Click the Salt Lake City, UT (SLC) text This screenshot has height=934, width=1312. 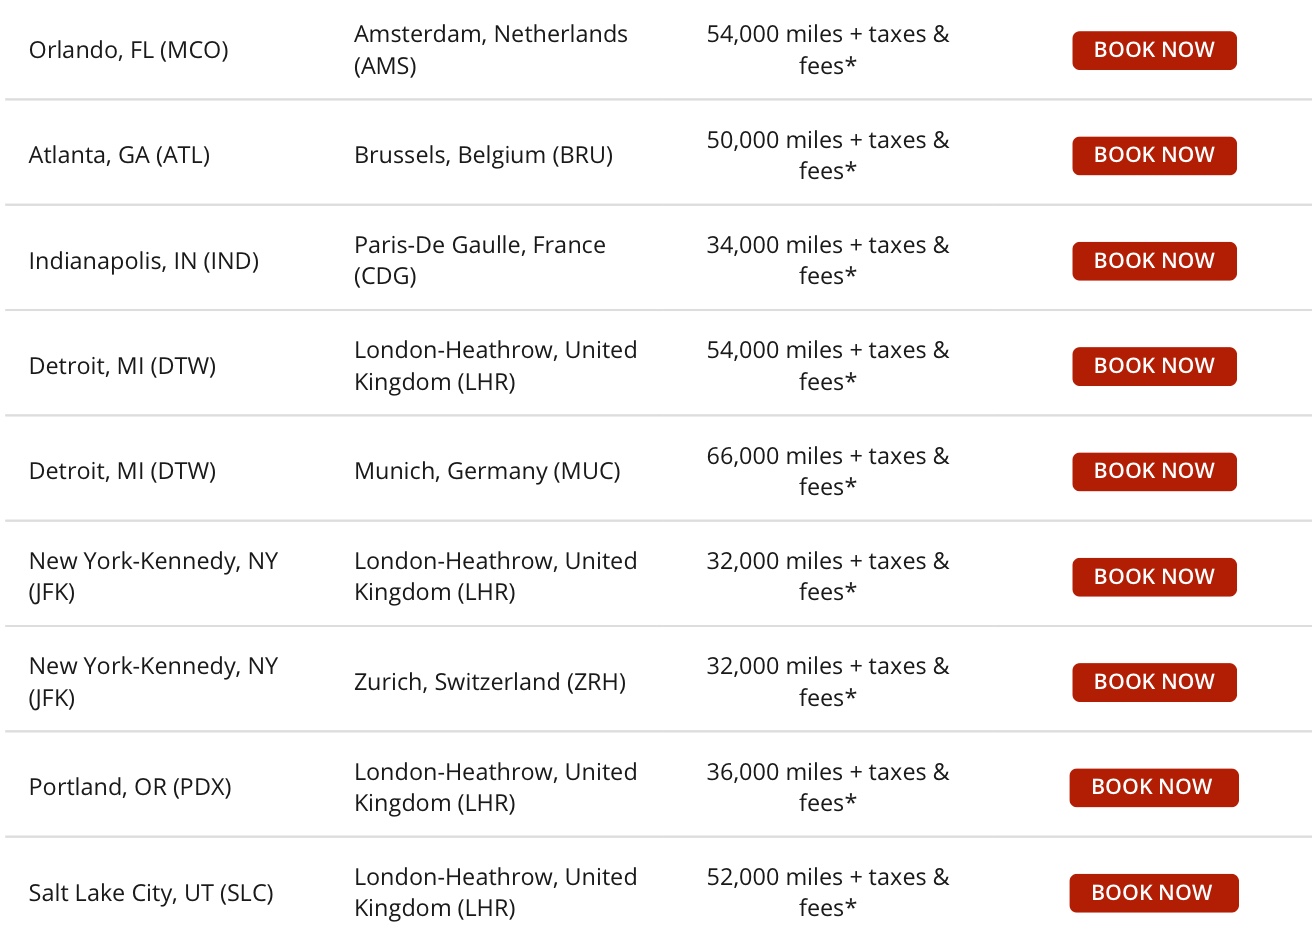(151, 893)
